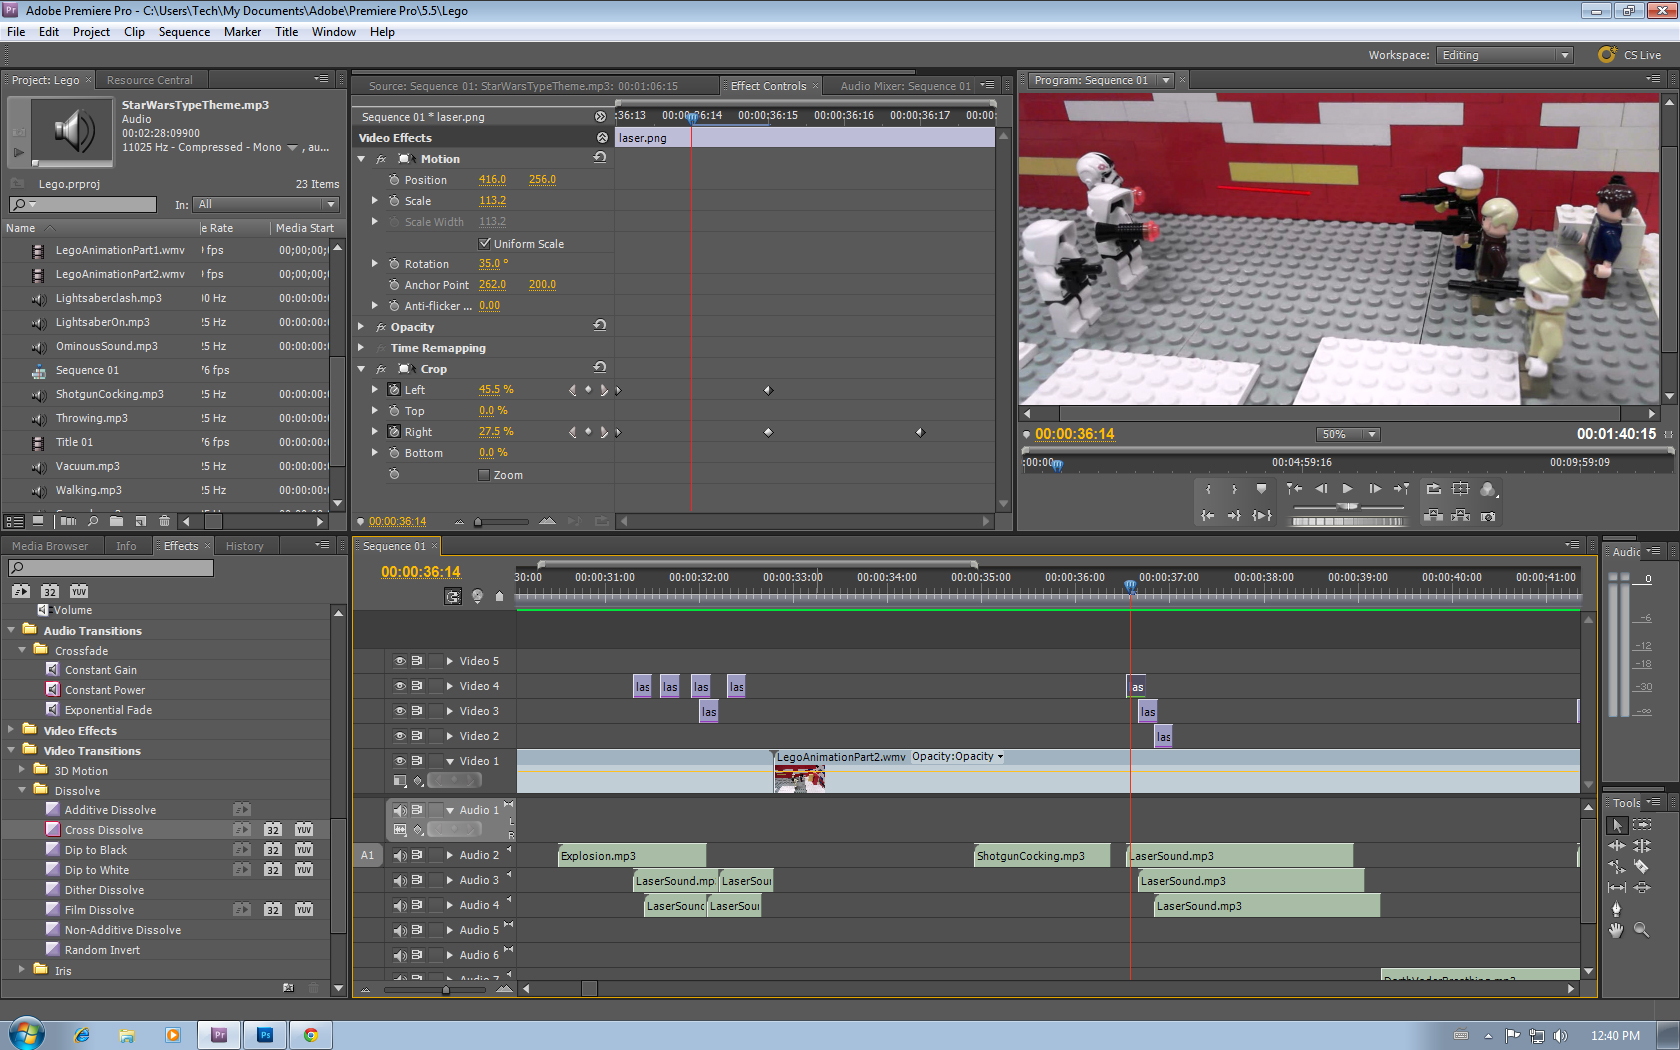Switch to the History tab
The height and width of the screenshot is (1050, 1680).
pyautogui.click(x=245, y=546)
